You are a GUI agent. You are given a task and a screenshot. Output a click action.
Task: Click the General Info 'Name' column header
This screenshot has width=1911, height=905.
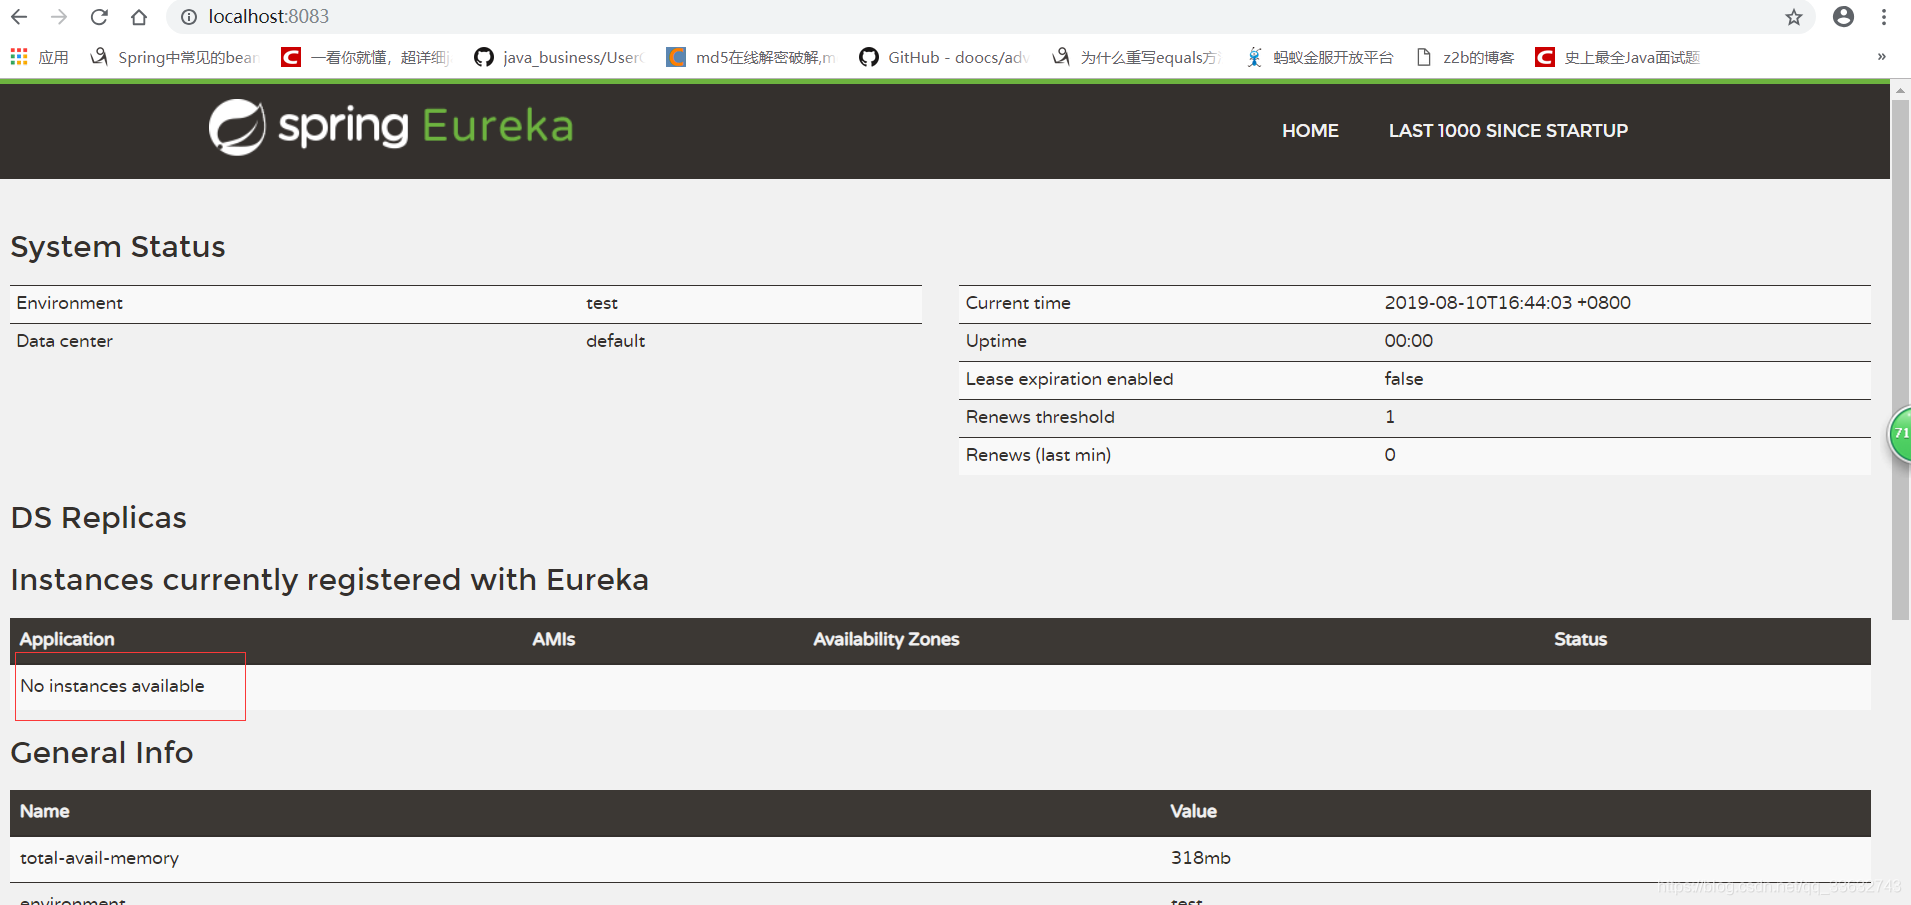(45, 811)
